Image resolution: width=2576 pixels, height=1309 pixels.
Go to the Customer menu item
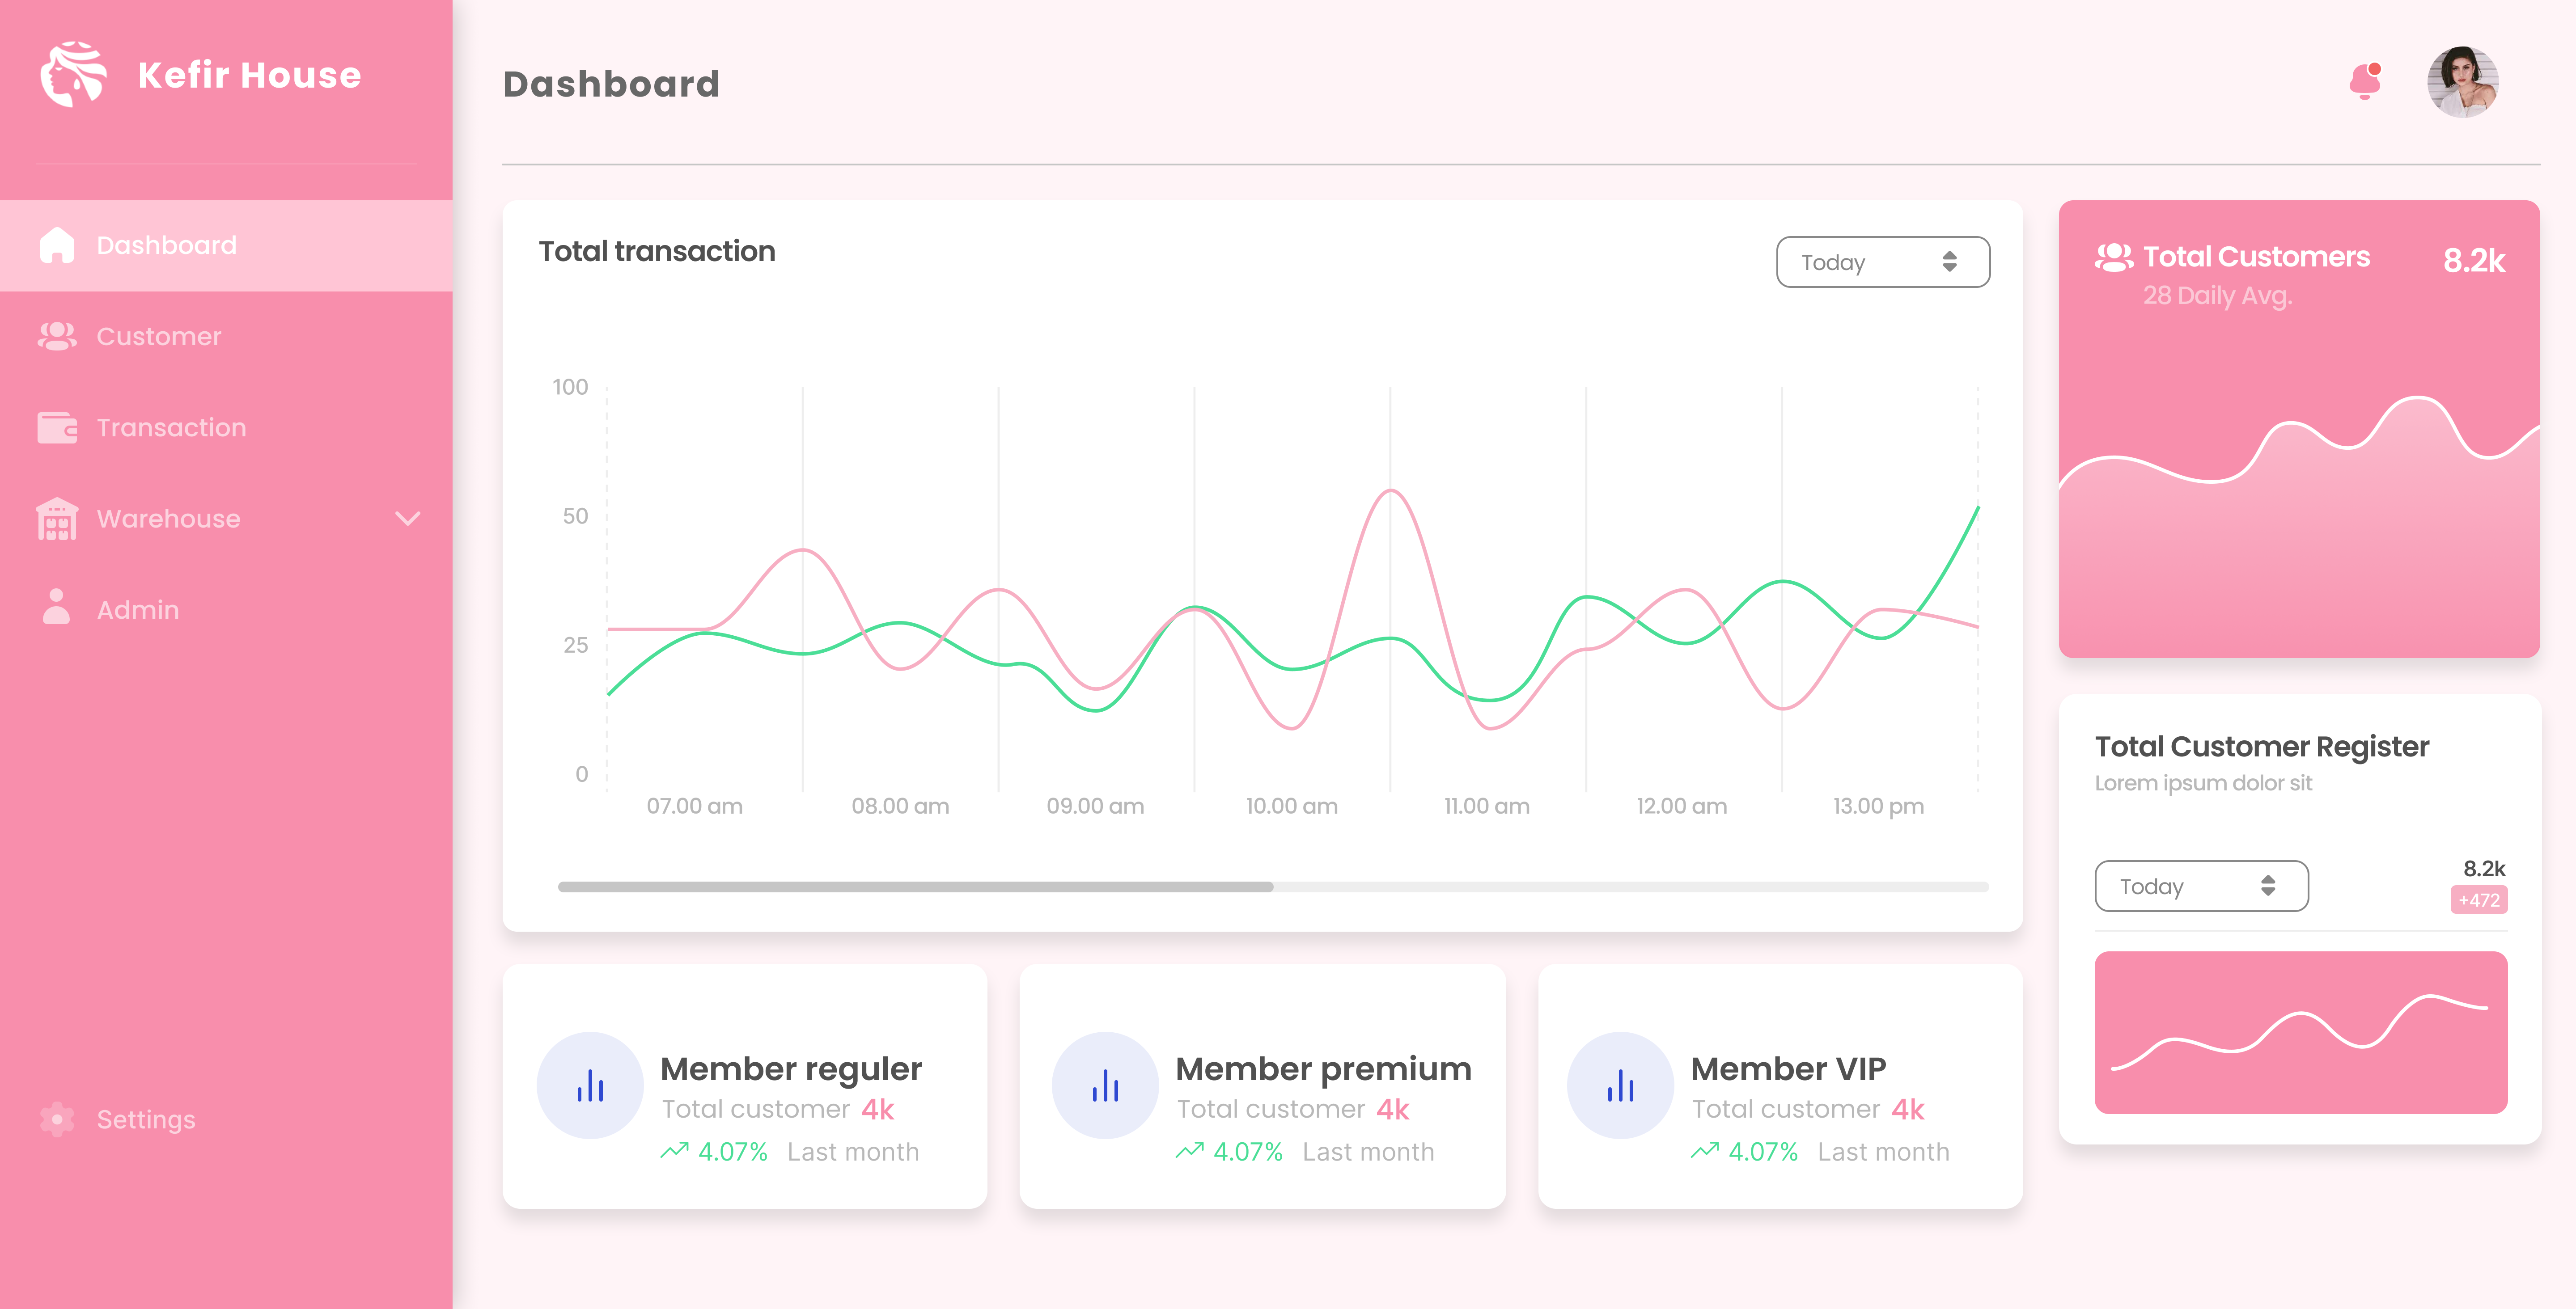(x=159, y=336)
